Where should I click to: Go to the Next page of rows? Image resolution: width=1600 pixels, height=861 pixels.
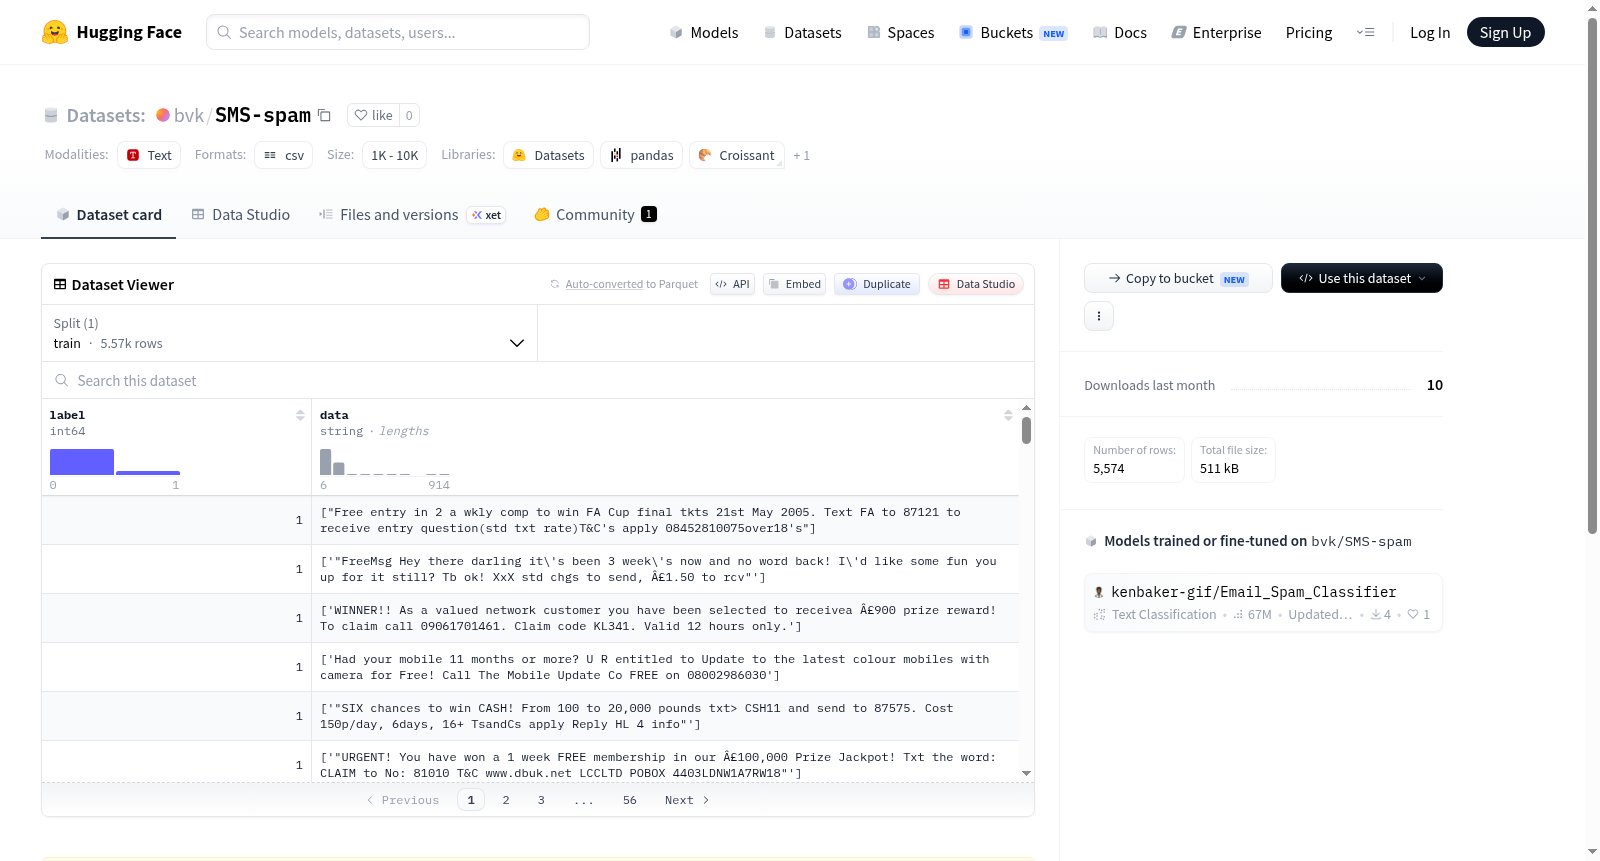pos(687,800)
